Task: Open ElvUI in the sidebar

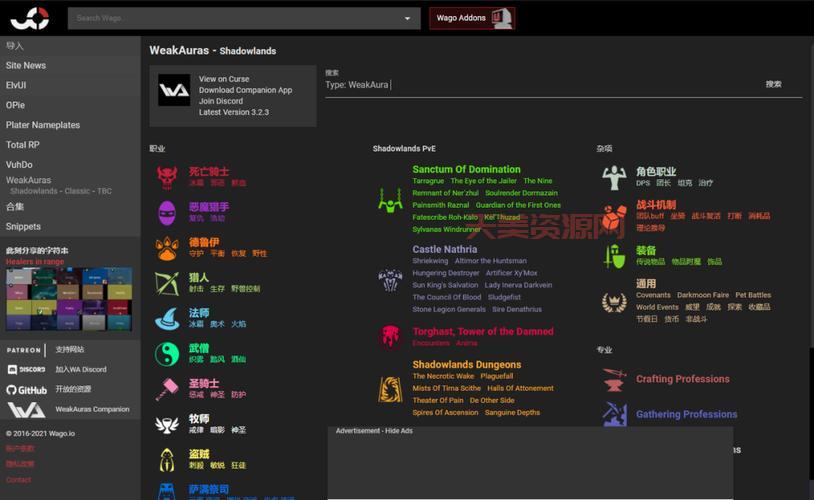Action: coord(16,85)
